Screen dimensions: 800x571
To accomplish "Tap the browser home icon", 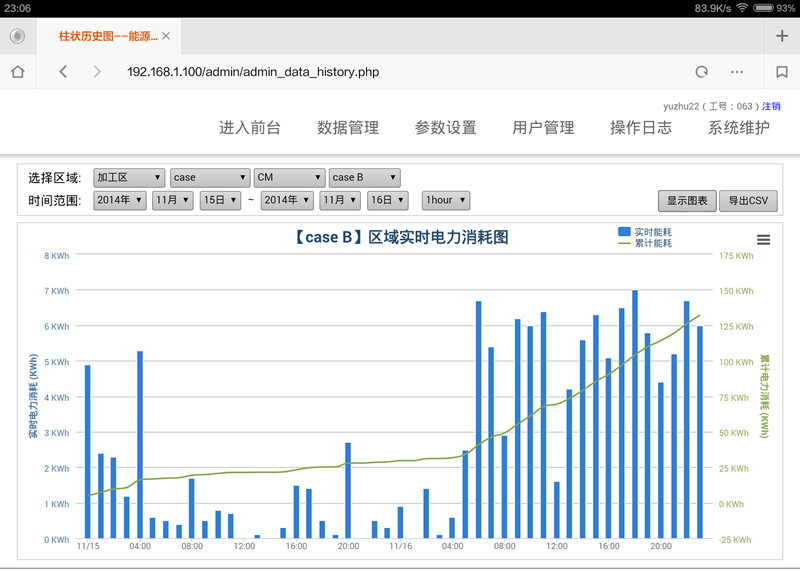I will (x=17, y=72).
